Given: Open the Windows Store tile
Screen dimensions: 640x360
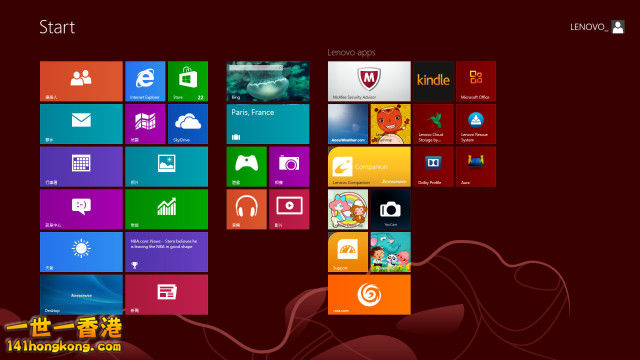Looking at the screenshot, I should pos(188,81).
